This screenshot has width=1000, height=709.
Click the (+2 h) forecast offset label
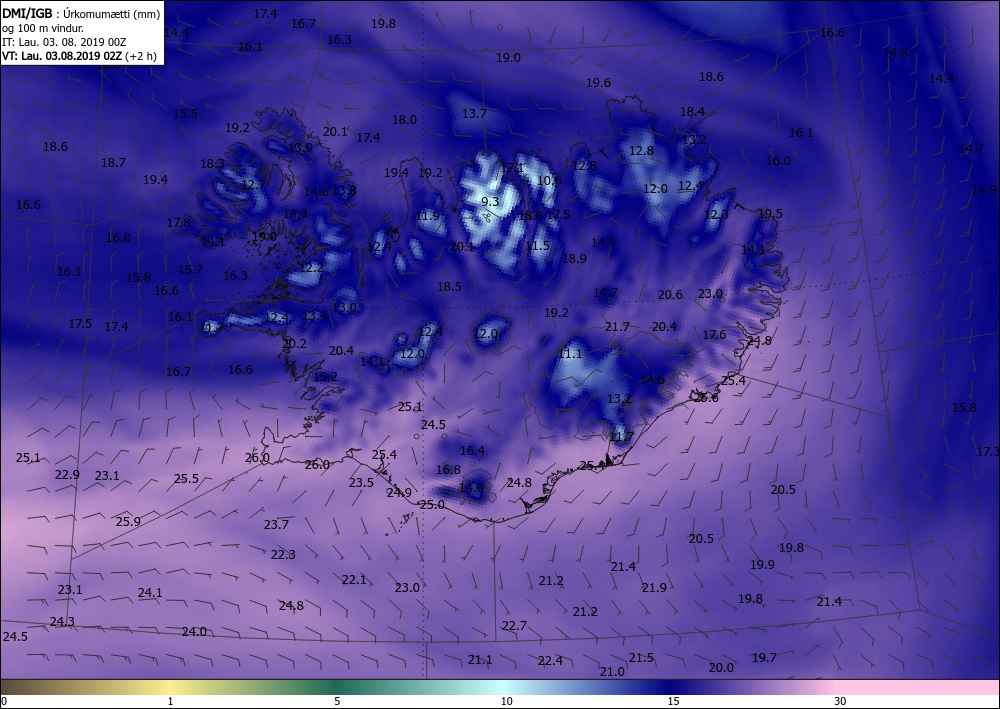pyautogui.click(x=141, y=56)
